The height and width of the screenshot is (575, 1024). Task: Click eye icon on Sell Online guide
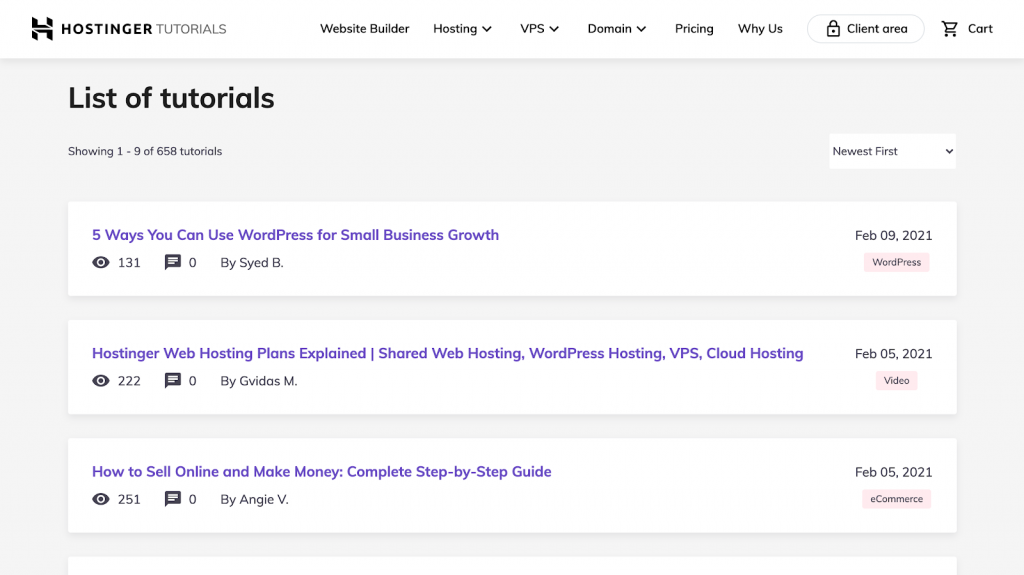(101, 499)
